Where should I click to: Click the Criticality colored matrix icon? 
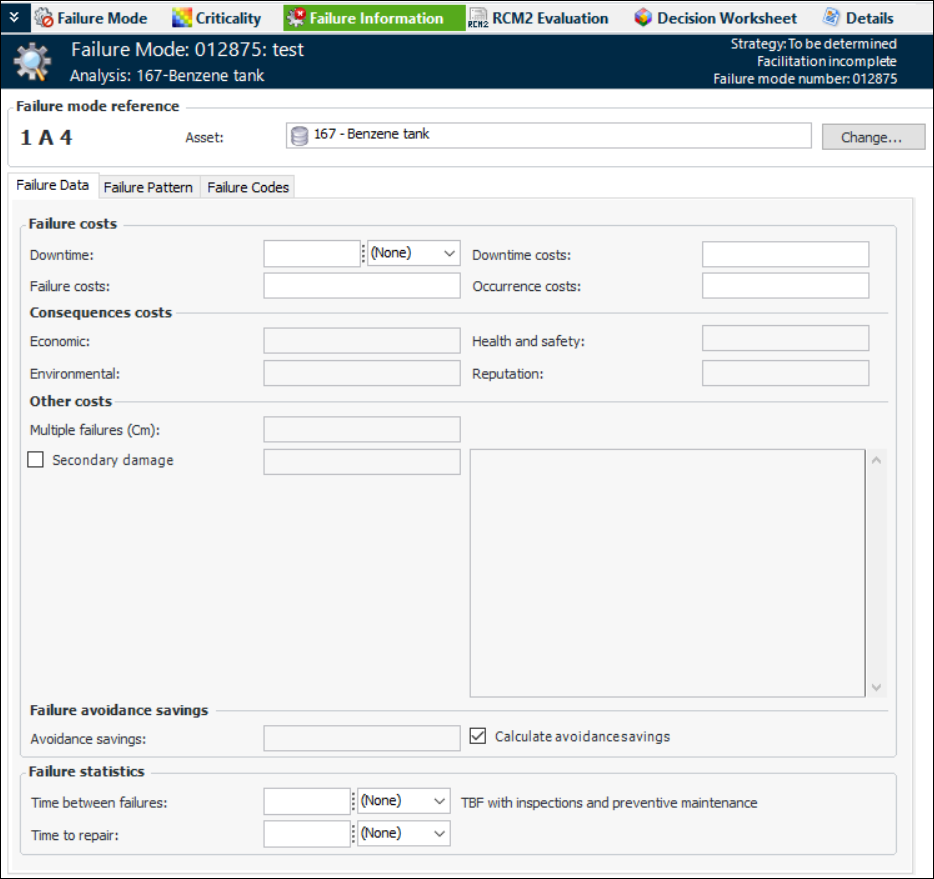tap(182, 18)
